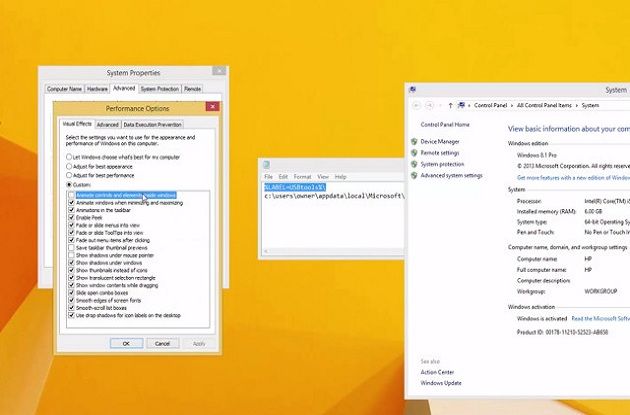Toggle Show translucent selection rectangle
630x415 pixels.
click(72, 278)
